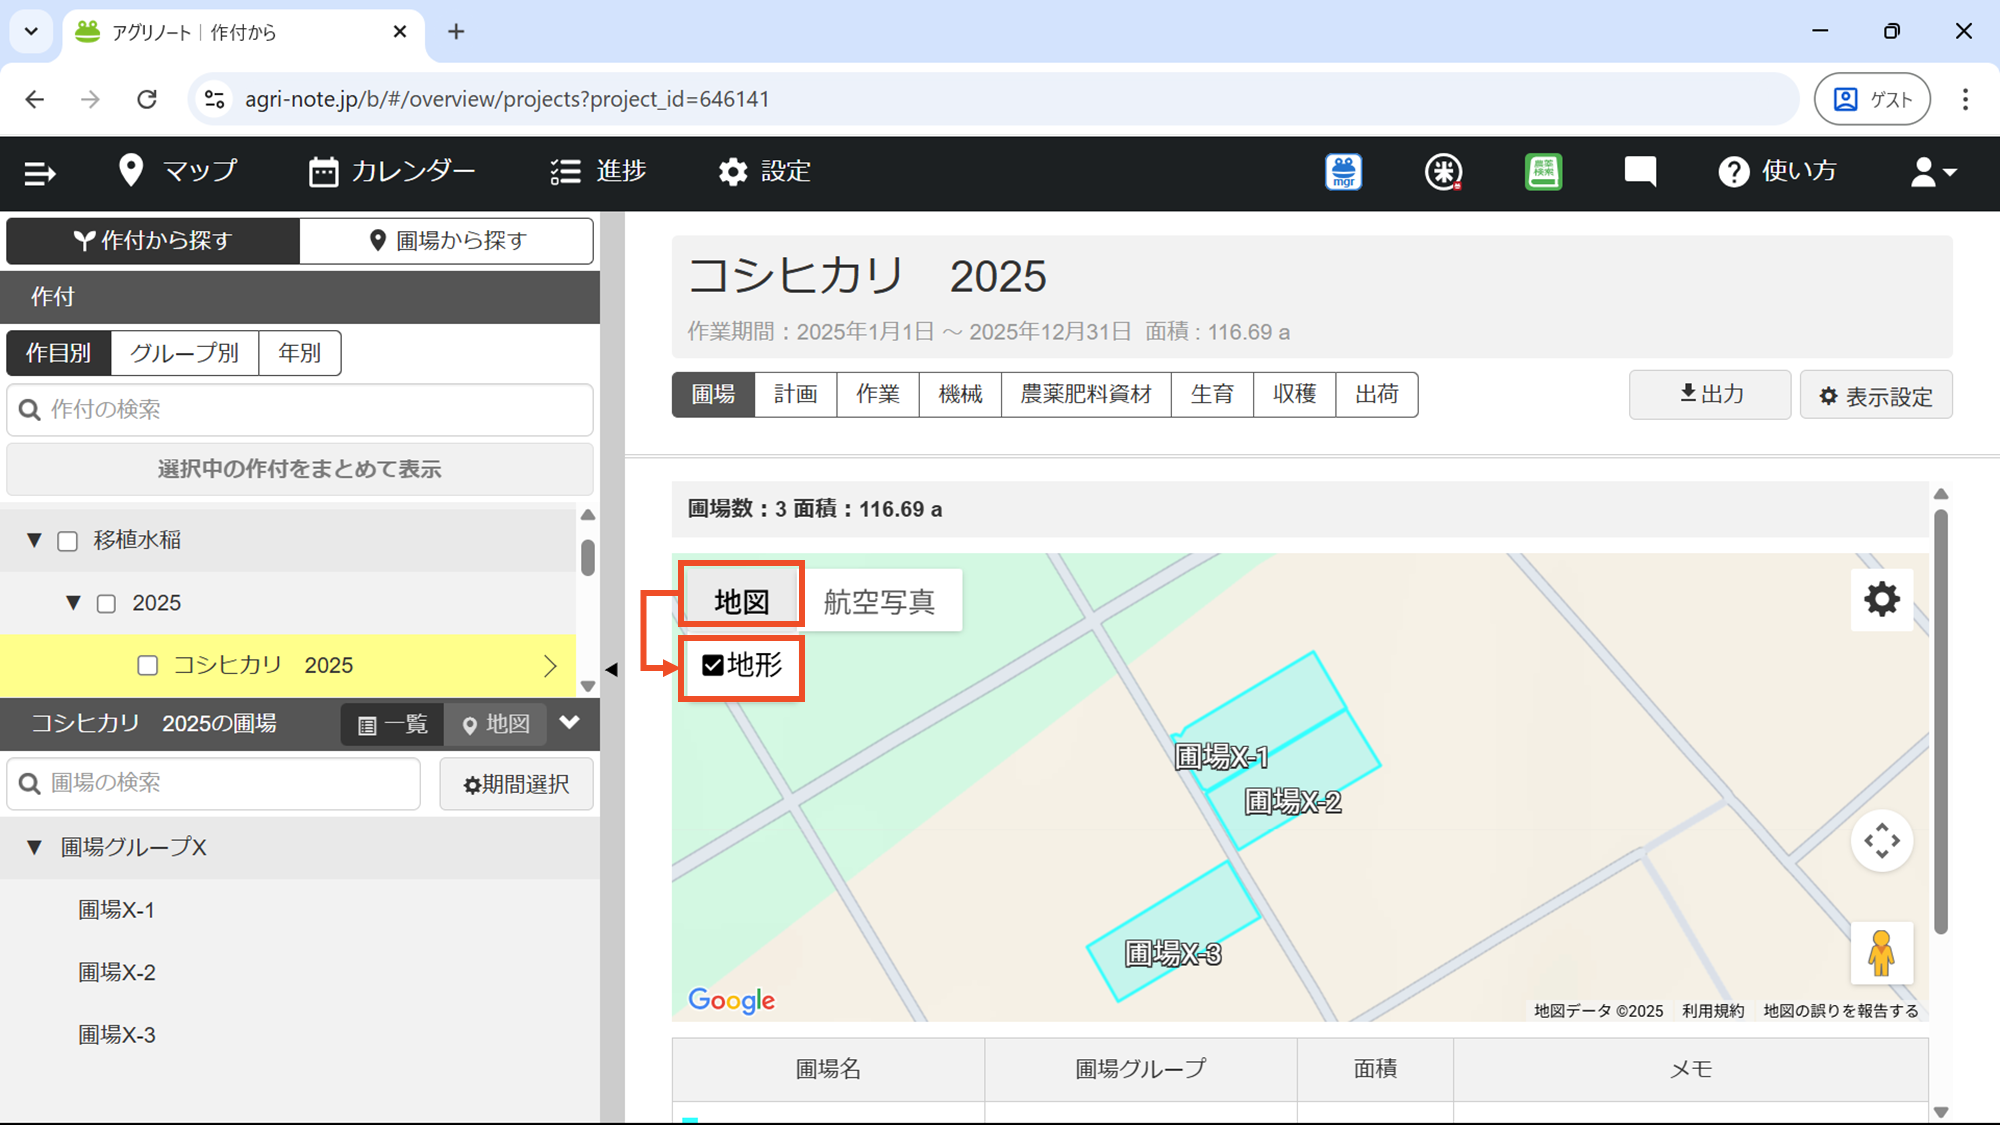Click the map pan control button
The height and width of the screenshot is (1125, 2000).
click(x=1881, y=841)
